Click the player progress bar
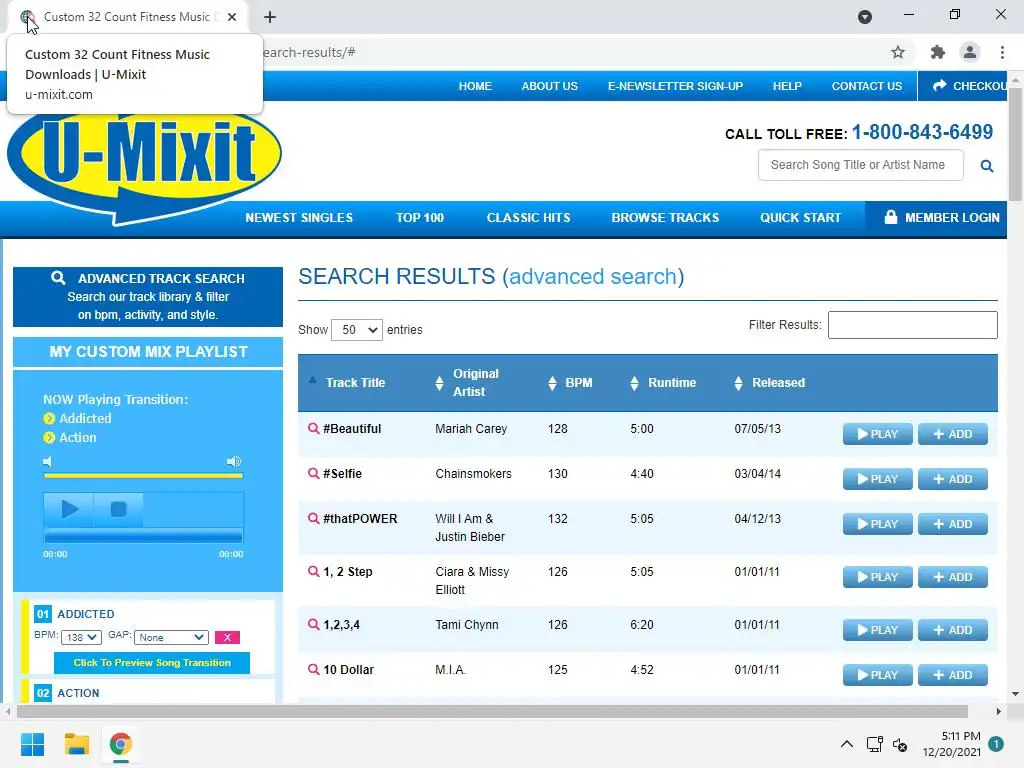 pos(143,537)
